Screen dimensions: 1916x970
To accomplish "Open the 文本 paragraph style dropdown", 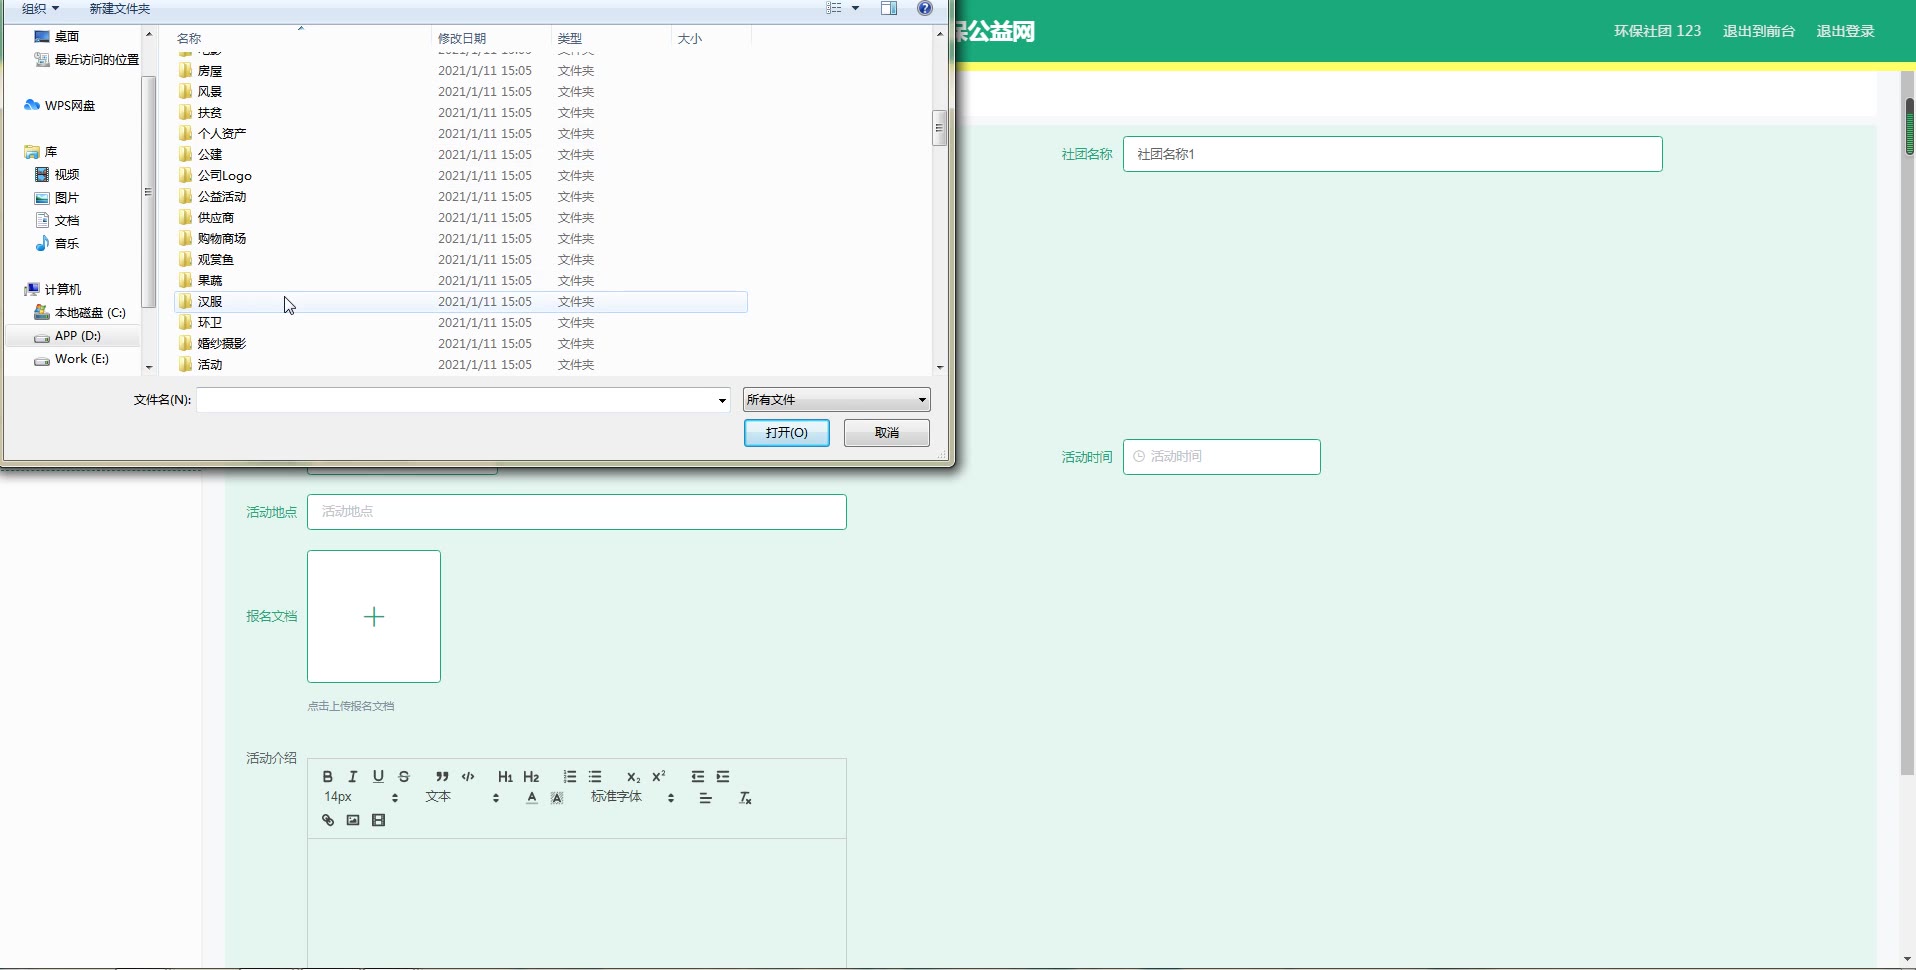I will 462,797.
